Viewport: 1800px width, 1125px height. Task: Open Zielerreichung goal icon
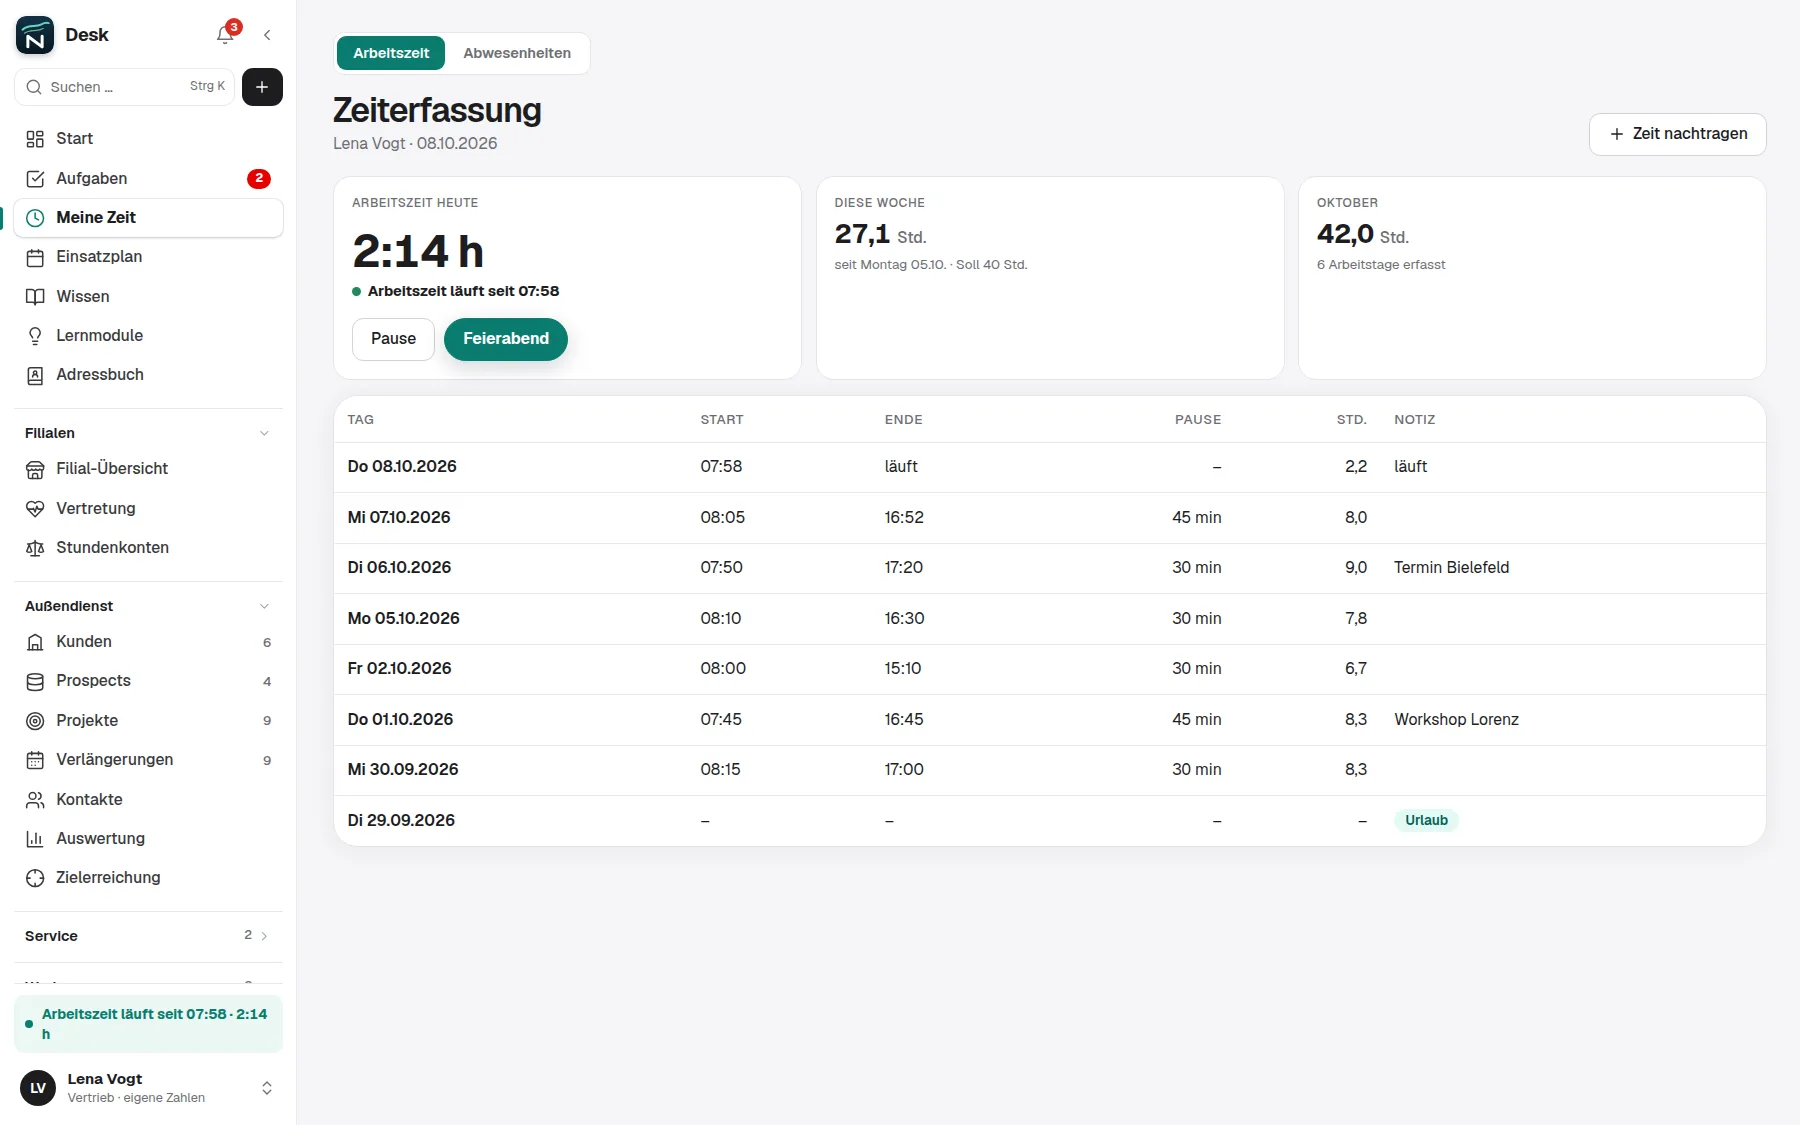(x=35, y=878)
